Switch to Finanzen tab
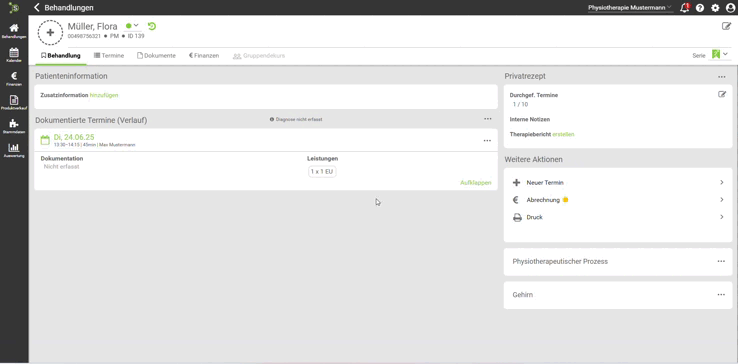738x364 pixels. (204, 56)
